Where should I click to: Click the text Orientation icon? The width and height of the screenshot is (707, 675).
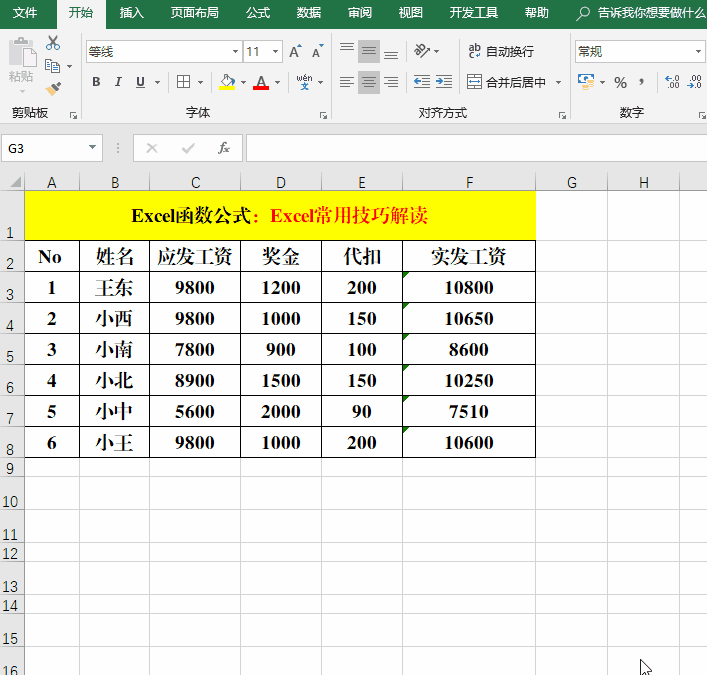(x=422, y=51)
